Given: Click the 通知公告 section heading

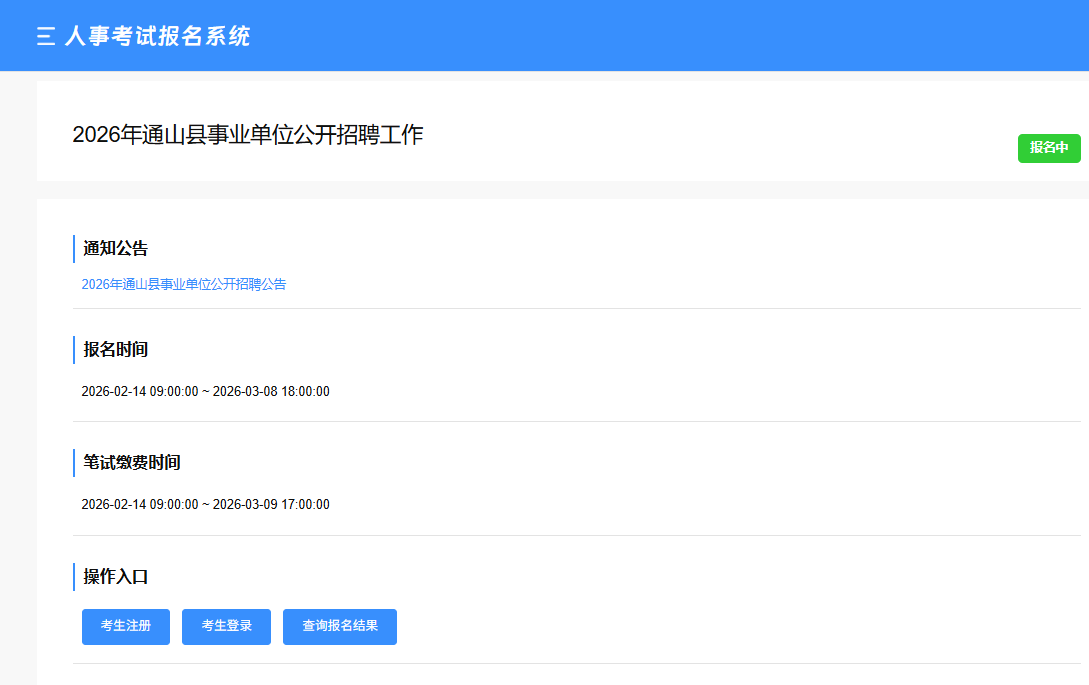Looking at the screenshot, I should click(116, 249).
